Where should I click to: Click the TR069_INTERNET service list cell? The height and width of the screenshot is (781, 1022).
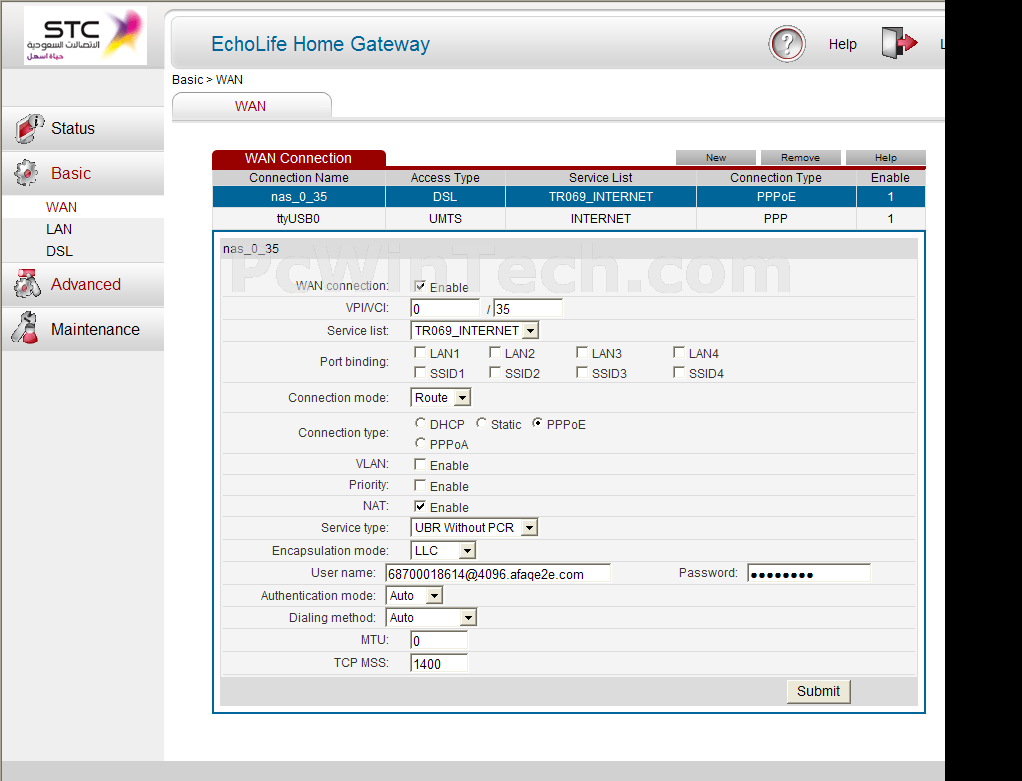(x=600, y=197)
